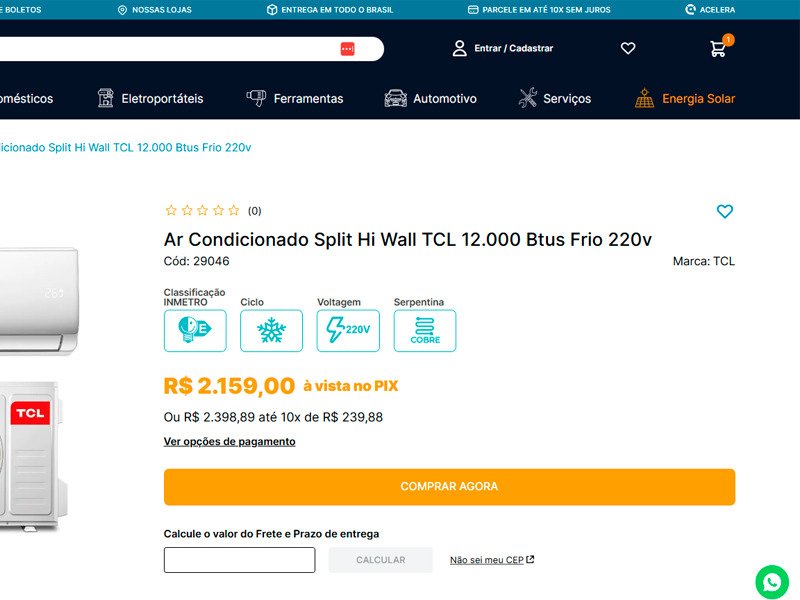The width and height of the screenshot is (800, 600).
Task: Open wishlist heart icon in header
Action: click(x=628, y=48)
